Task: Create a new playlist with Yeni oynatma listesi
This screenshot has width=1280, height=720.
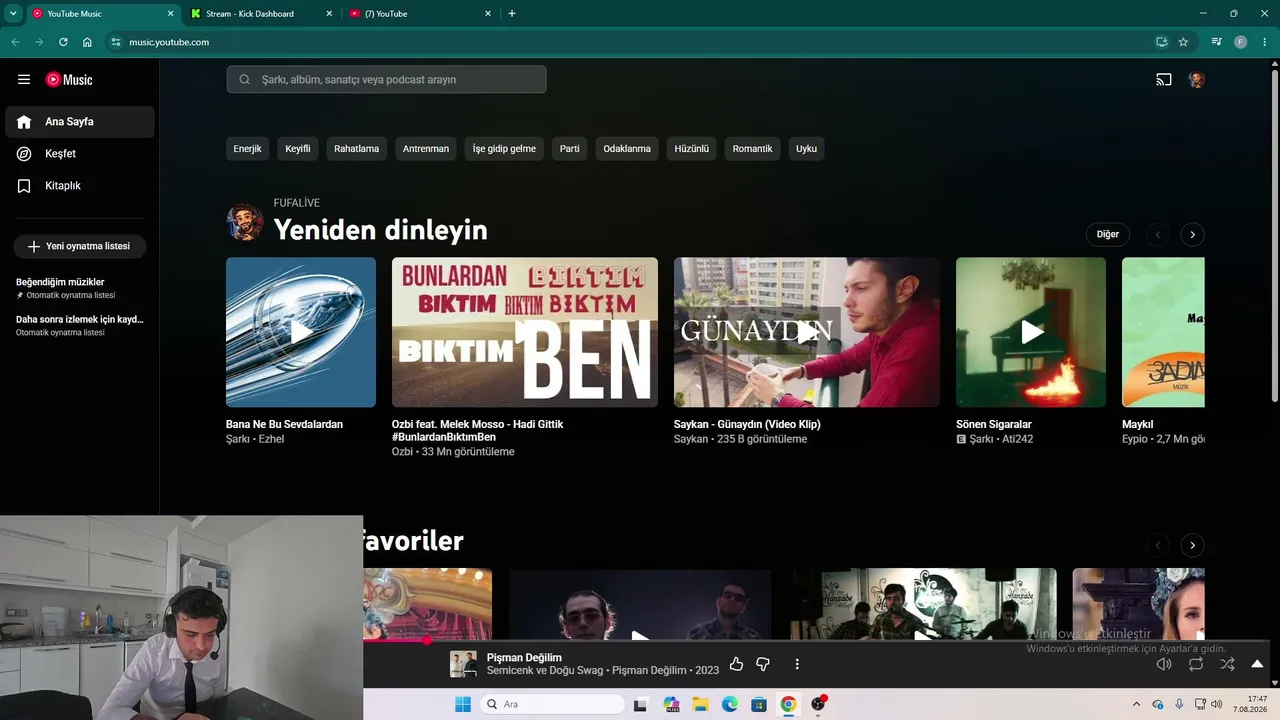Action: click(80, 246)
